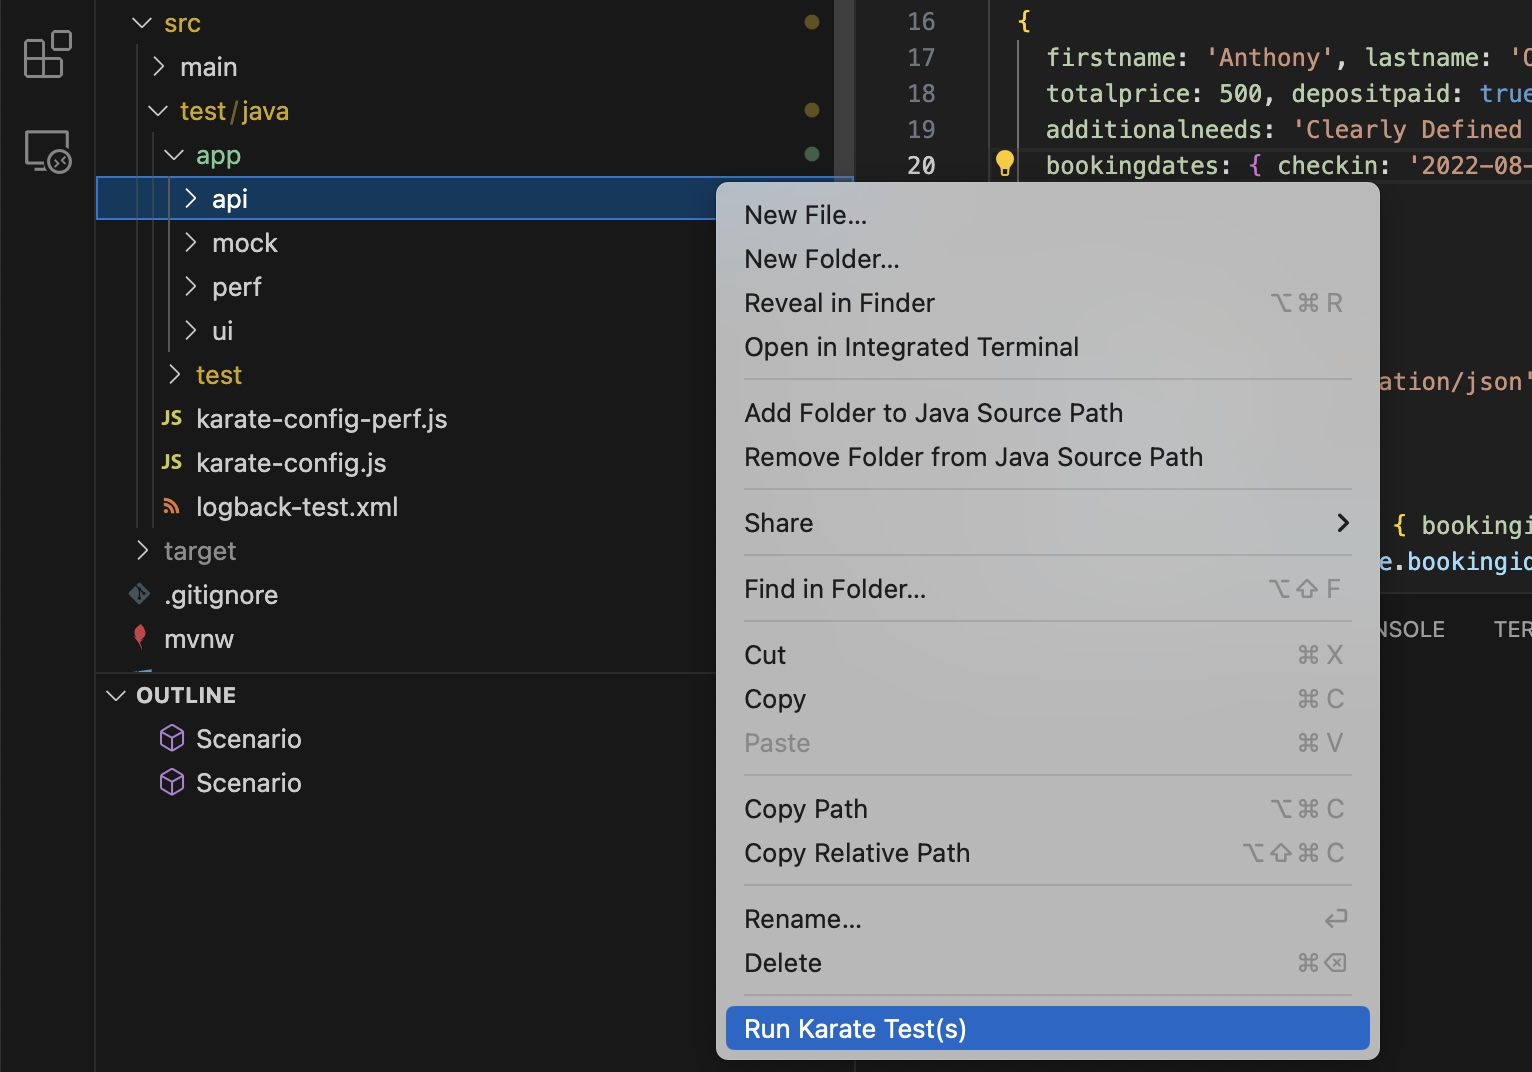Open karate-config.js file
This screenshot has height=1072, width=1532.
(291, 463)
